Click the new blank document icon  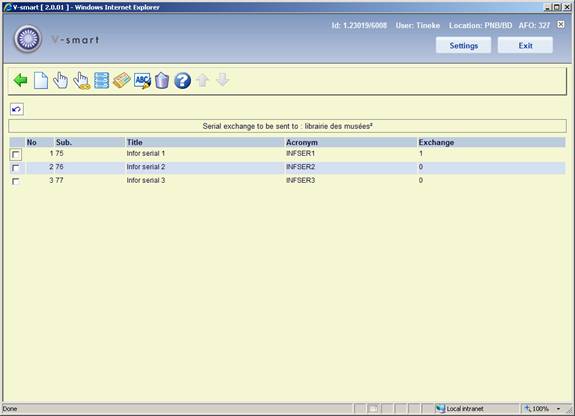pos(41,80)
